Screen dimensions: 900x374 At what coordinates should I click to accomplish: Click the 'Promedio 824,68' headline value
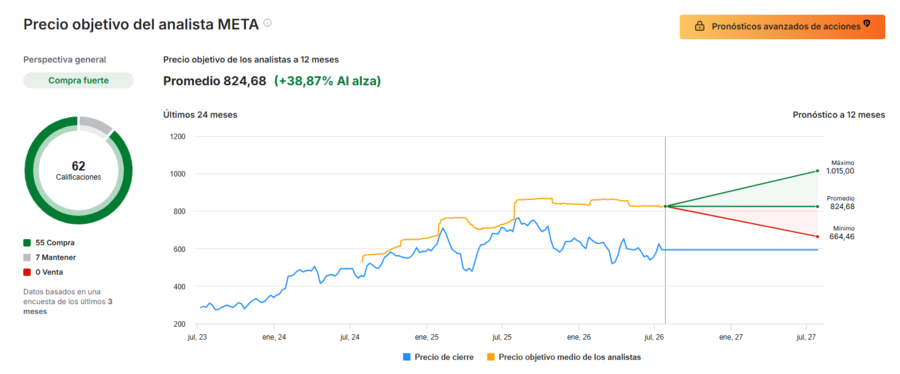click(215, 81)
